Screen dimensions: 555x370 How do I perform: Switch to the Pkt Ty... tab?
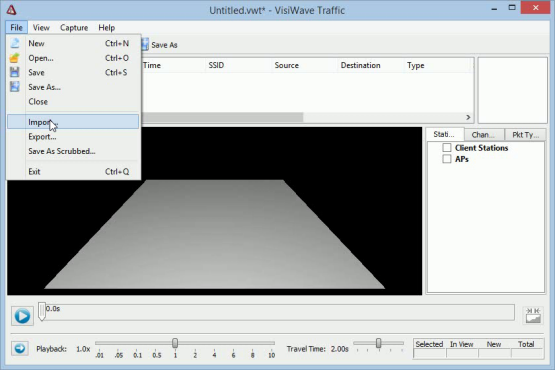click(525, 135)
